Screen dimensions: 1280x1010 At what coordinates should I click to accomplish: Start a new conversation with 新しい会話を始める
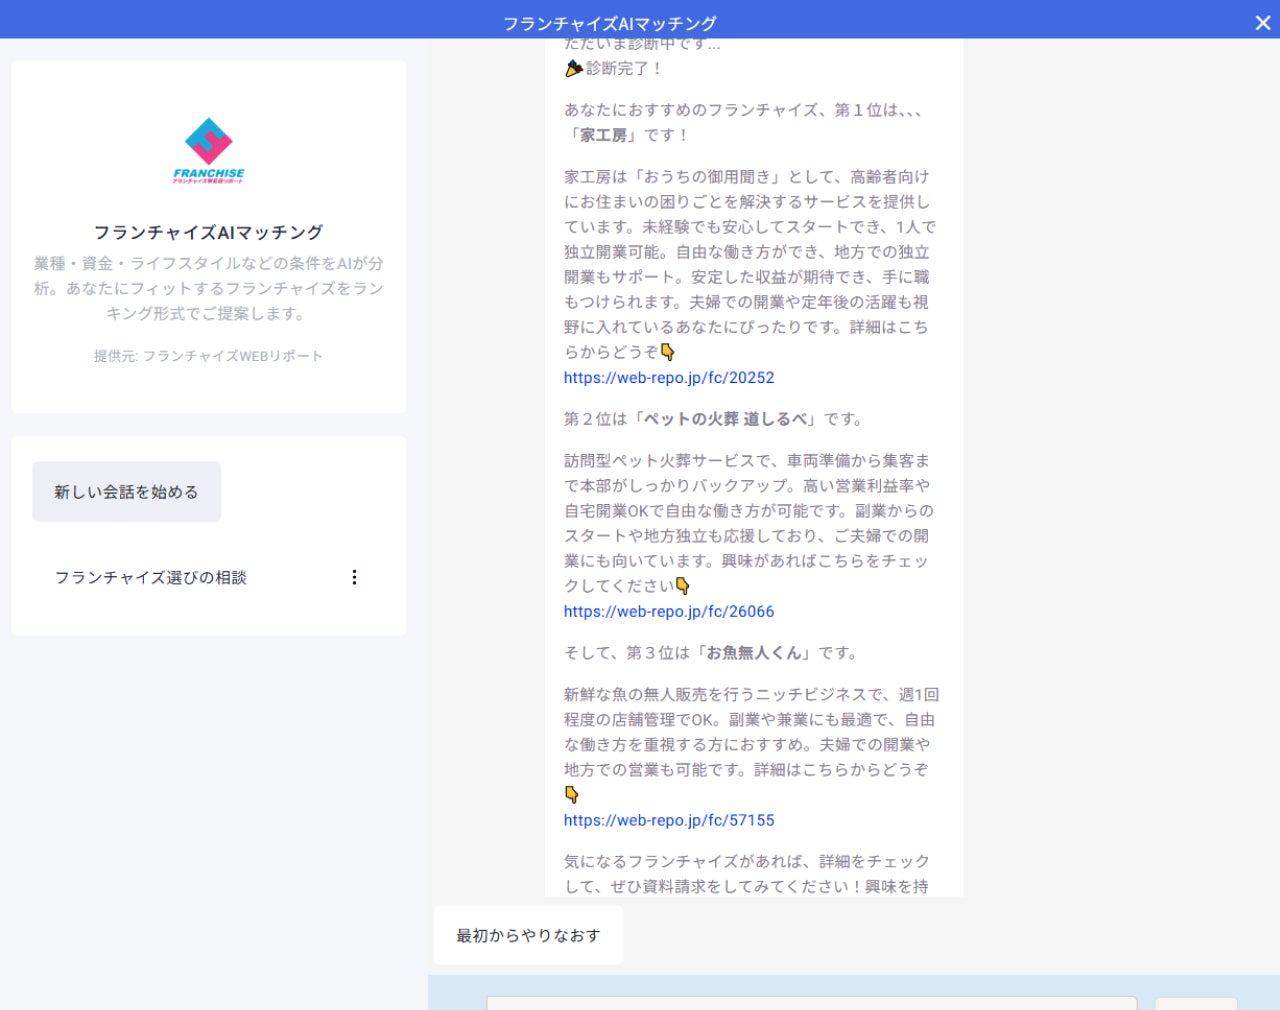127,492
